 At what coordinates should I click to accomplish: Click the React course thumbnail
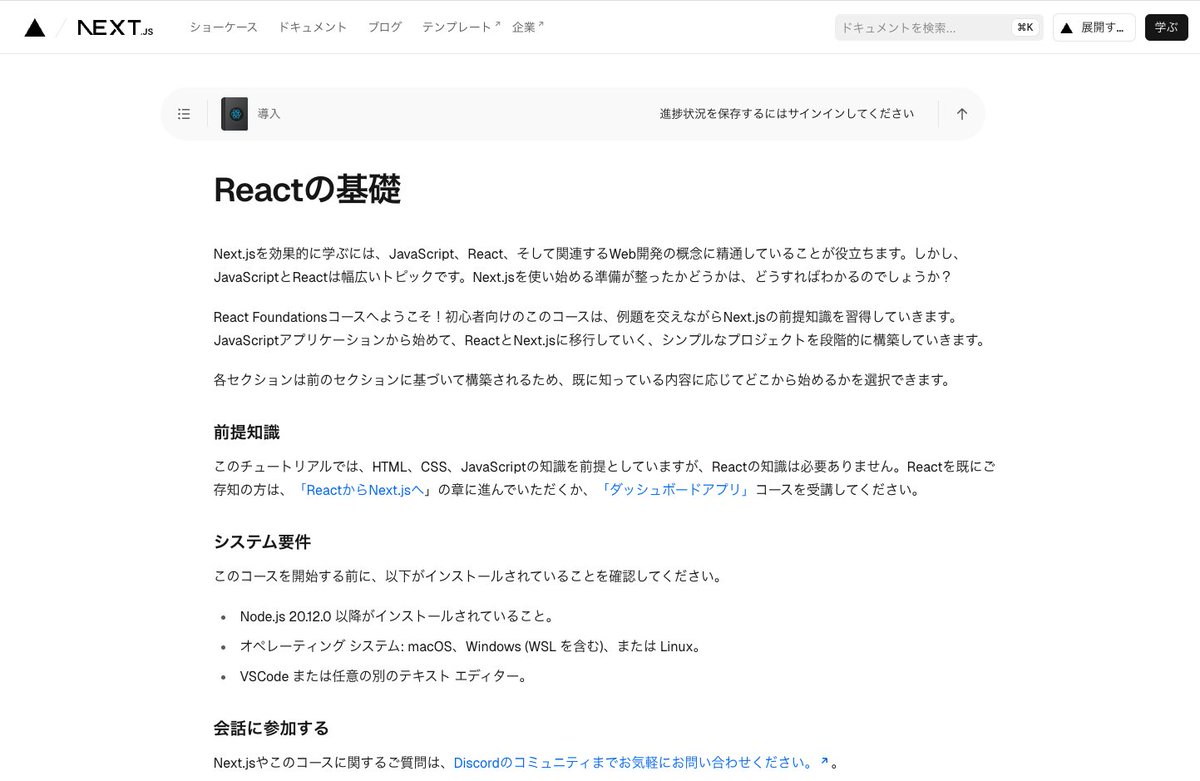point(235,114)
